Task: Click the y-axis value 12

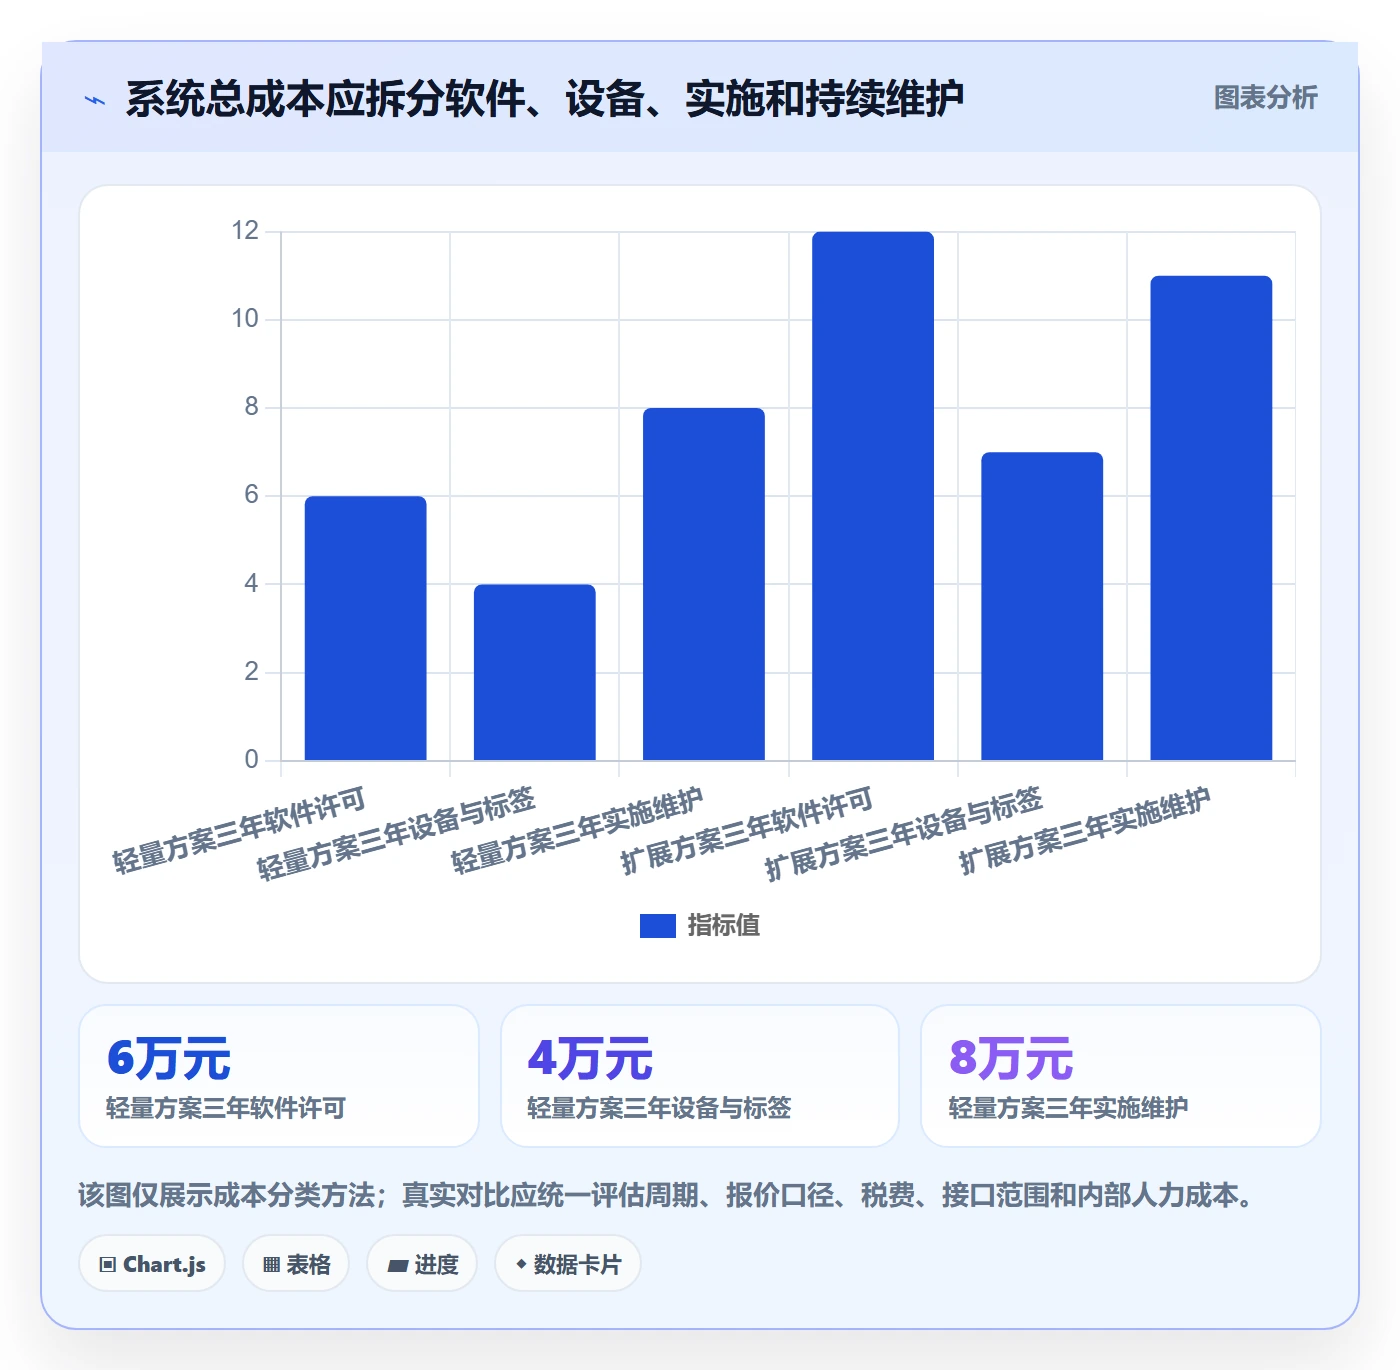Action: [x=245, y=231]
